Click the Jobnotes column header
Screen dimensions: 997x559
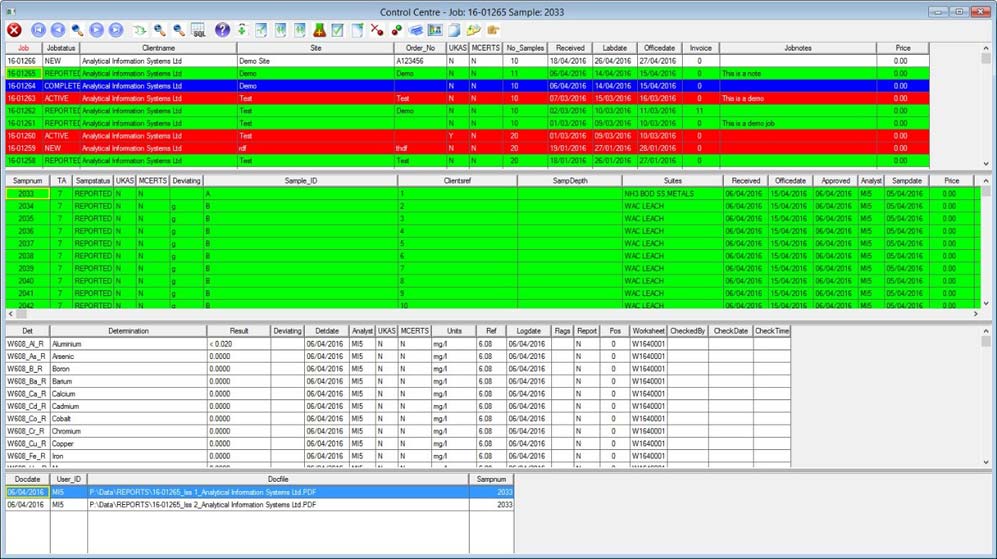tap(798, 48)
